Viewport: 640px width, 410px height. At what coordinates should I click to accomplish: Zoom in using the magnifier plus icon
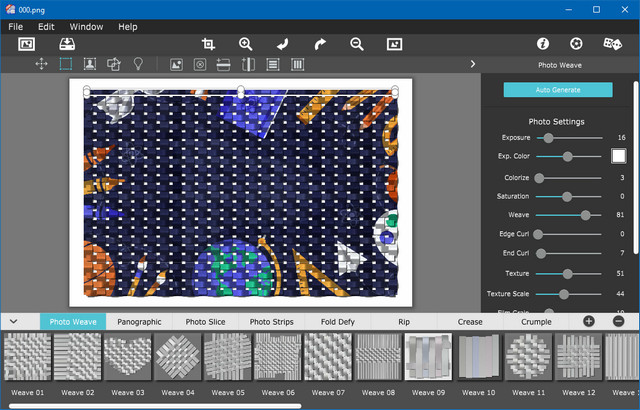(246, 44)
